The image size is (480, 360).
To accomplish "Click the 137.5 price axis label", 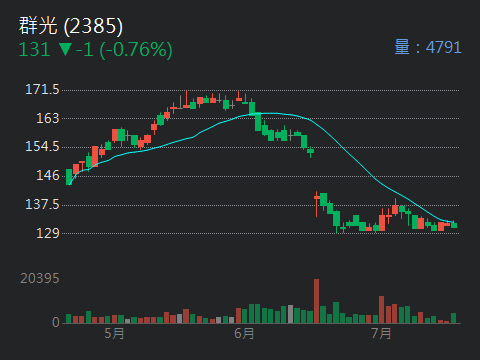I will pos(42,204).
